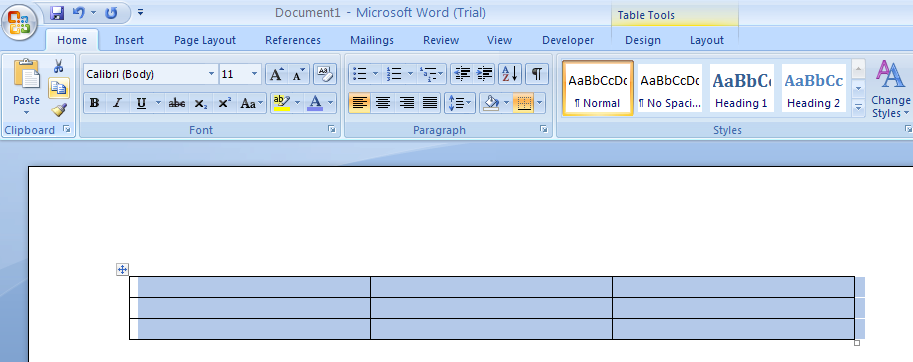
Task: Go to the Review tab
Action: click(441, 40)
